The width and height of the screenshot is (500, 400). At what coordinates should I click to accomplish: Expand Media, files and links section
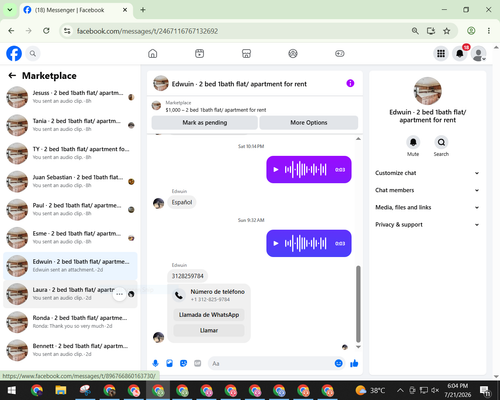[x=427, y=207]
